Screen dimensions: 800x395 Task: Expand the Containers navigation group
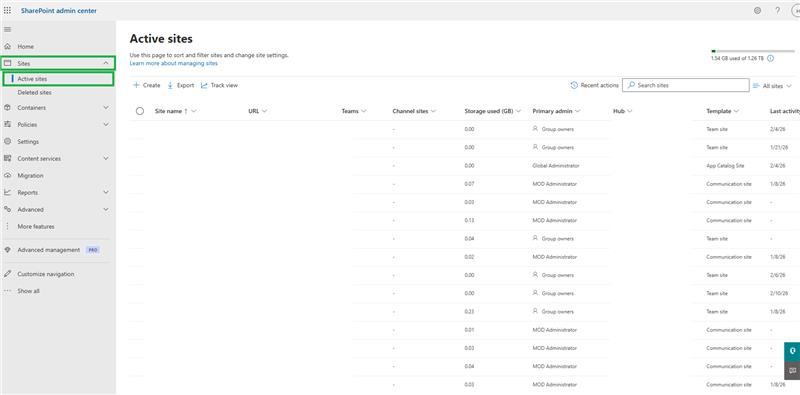(x=106, y=108)
